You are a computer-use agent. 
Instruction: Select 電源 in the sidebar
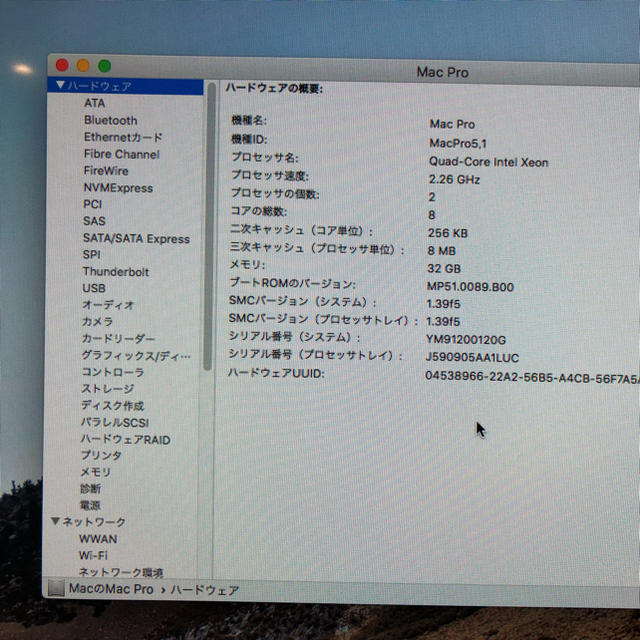coord(90,505)
